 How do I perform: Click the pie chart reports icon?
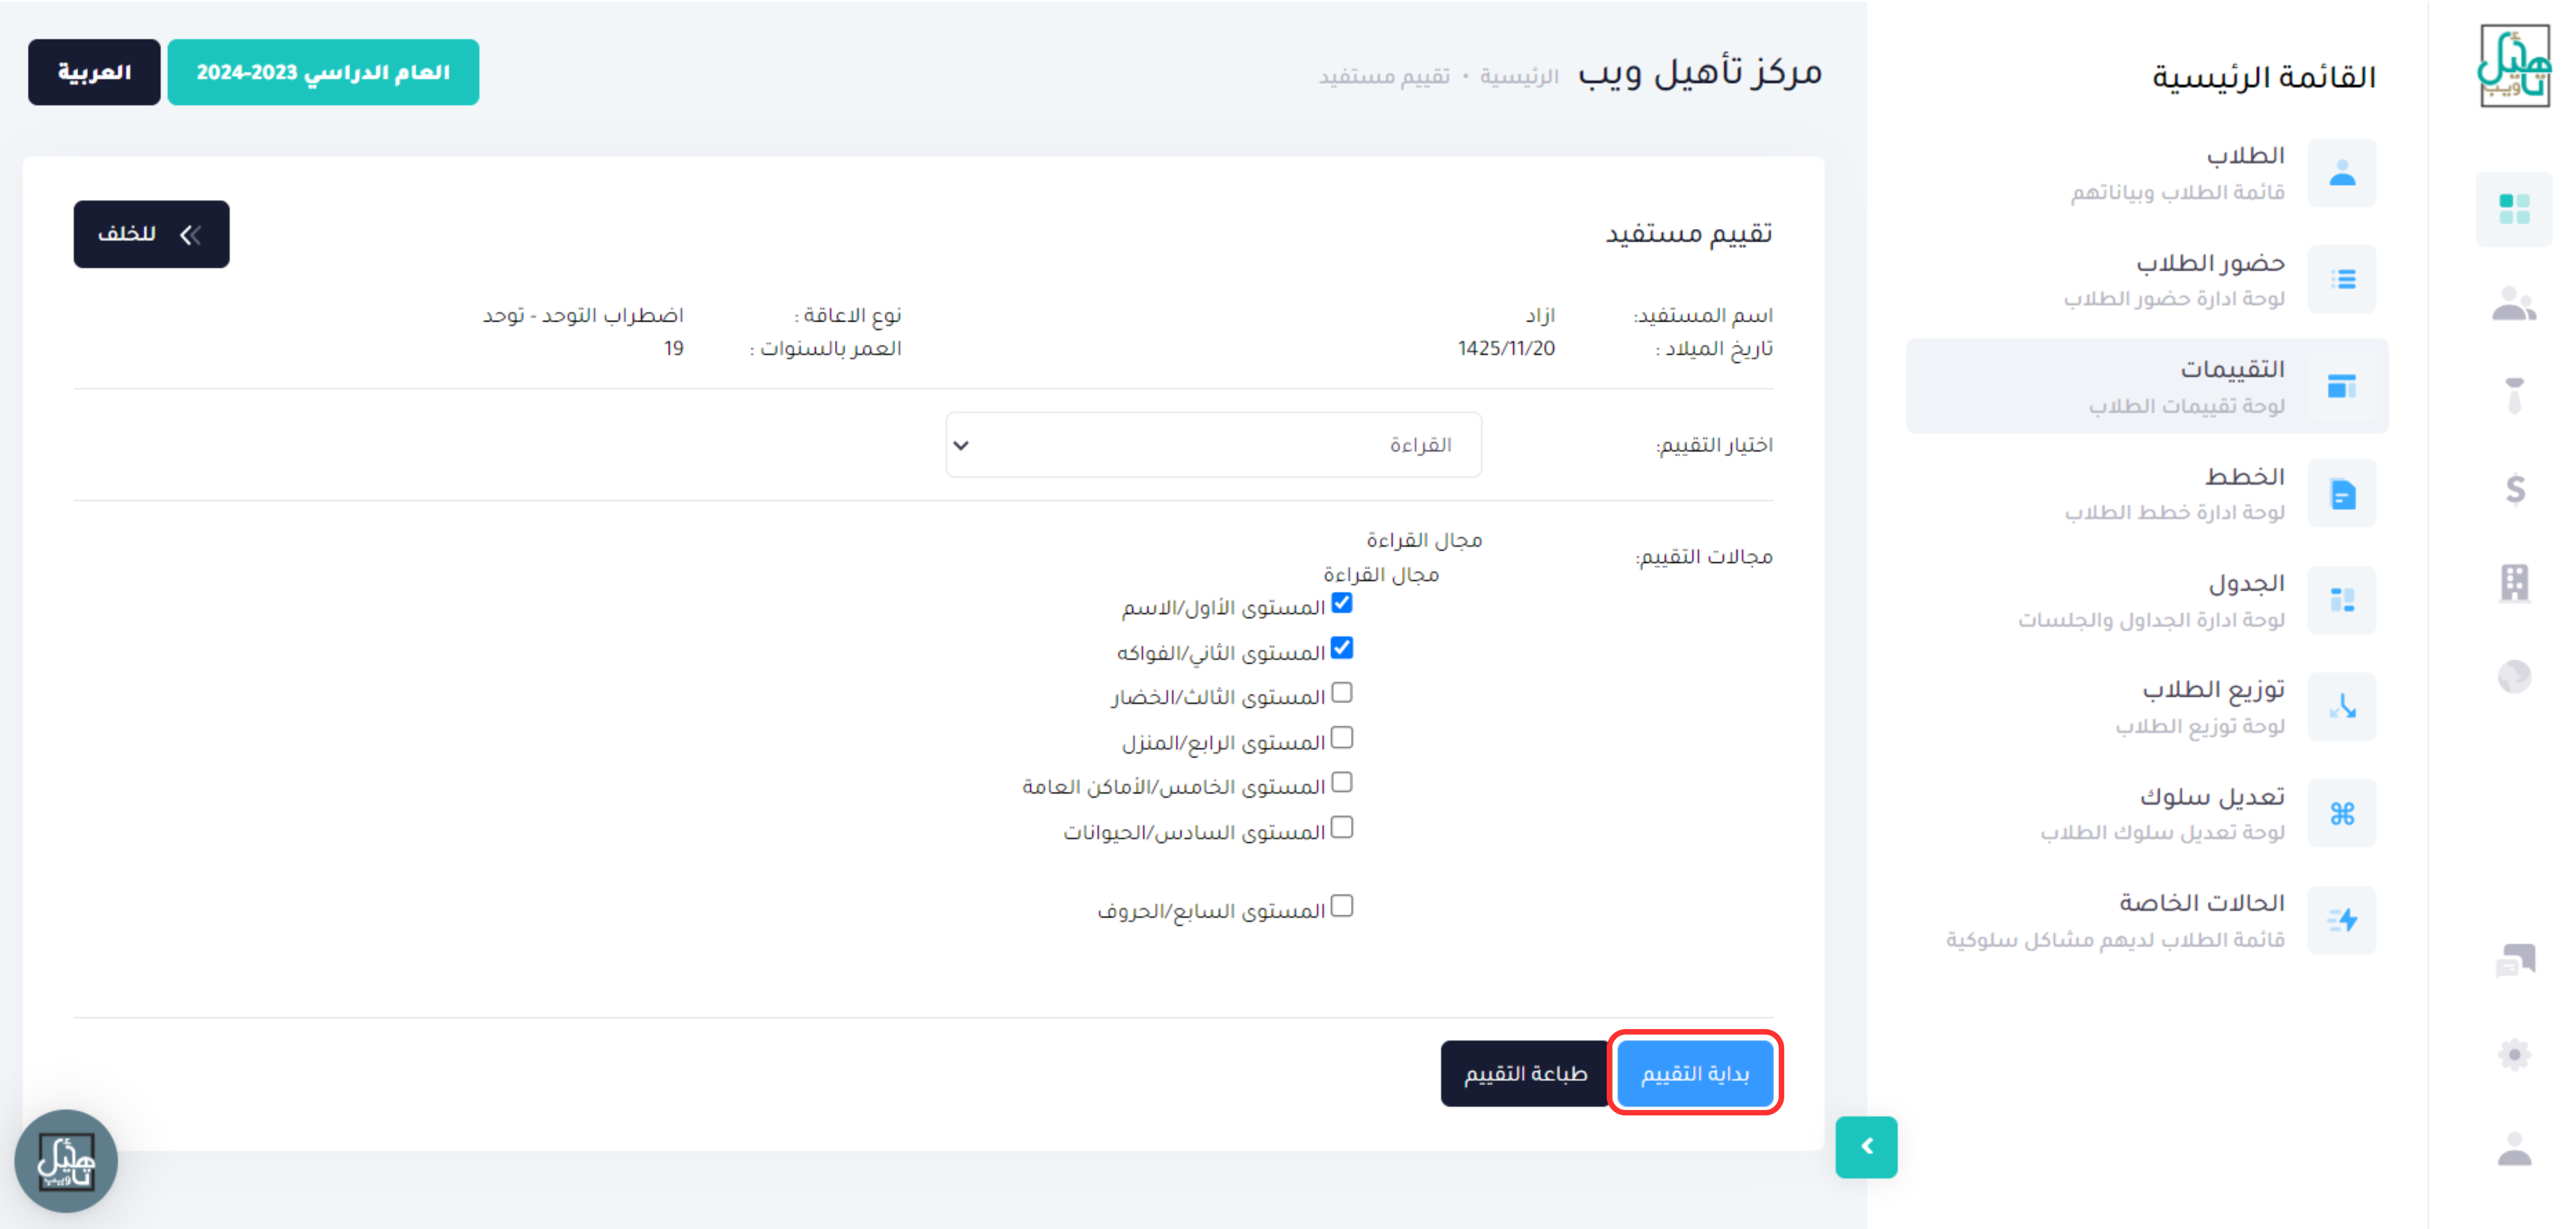pyautogui.click(x=2514, y=676)
